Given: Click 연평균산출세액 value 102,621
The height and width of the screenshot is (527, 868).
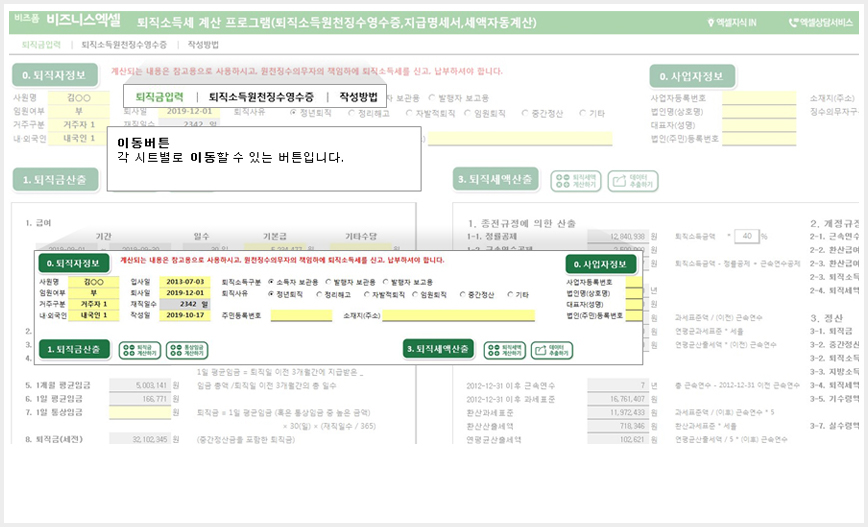Looking at the screenshot, I should tap(618, 440).
